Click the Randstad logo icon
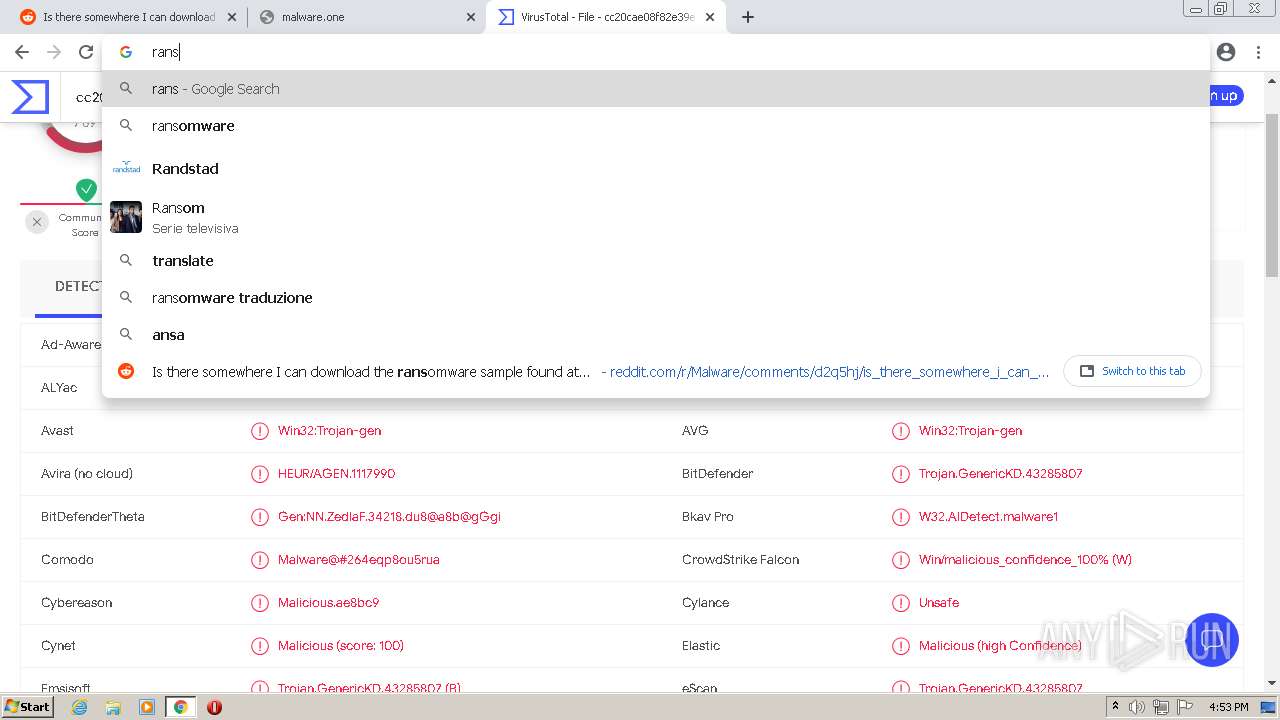This screenshot has width=1280, height=720. (x=126, y=168)
